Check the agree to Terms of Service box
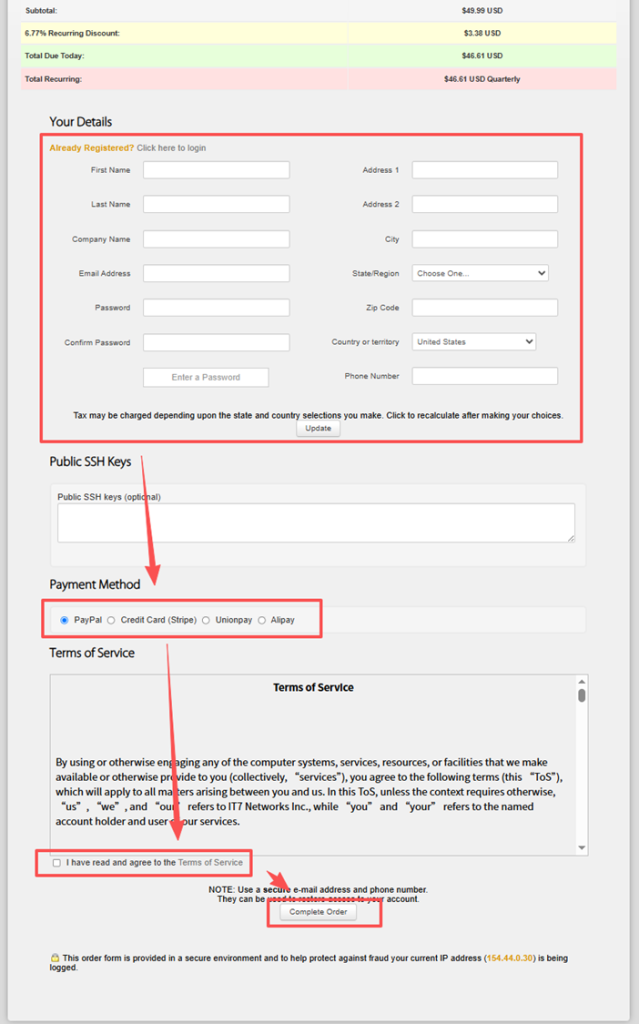 pos(56,862)
